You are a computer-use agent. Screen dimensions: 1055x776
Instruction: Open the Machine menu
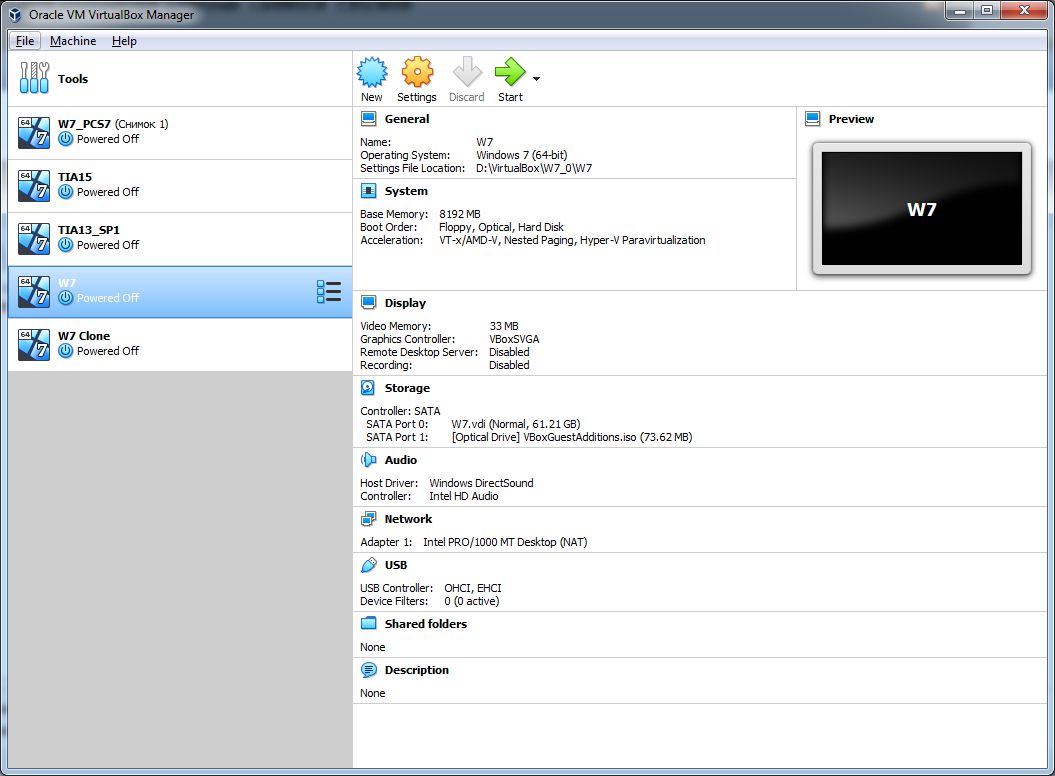73,41
